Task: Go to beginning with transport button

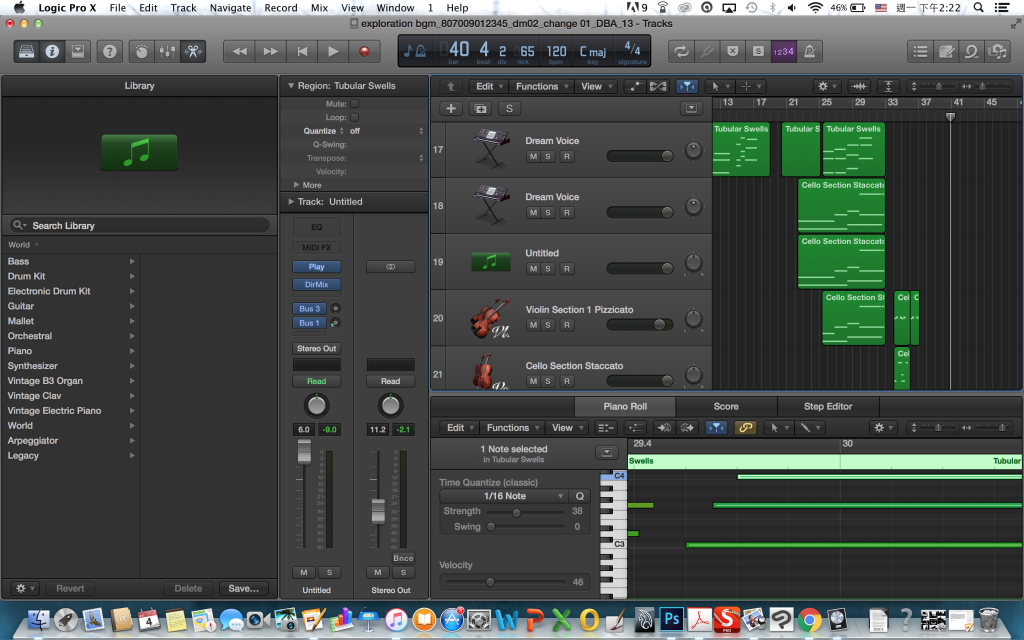Action: point(302,51)
